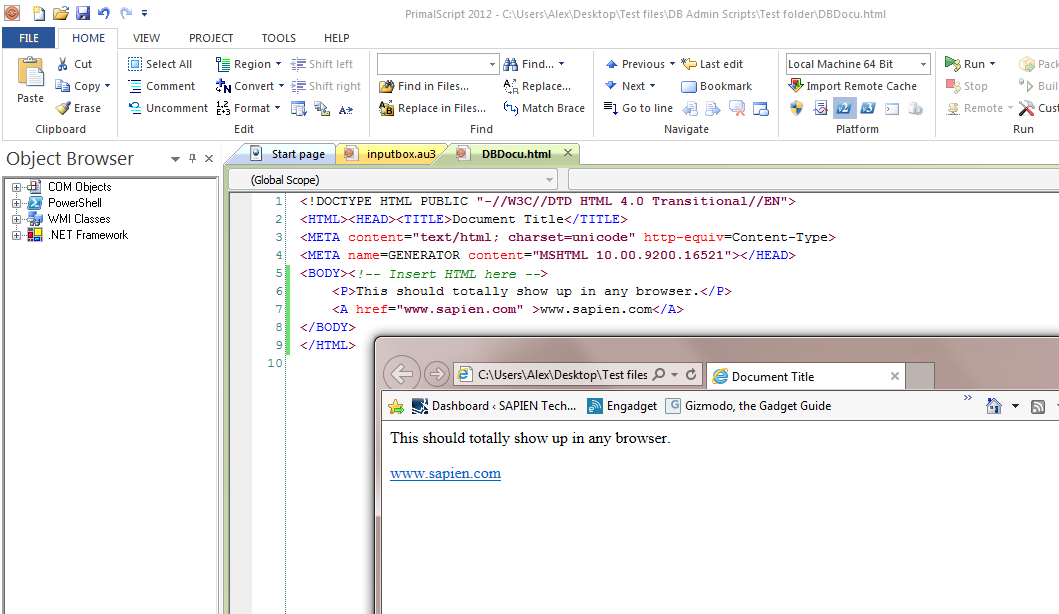The height and width of the screenshot is (614, 1059).
Task: Jump to the Last edit location
Action: [x=712, y=64]
